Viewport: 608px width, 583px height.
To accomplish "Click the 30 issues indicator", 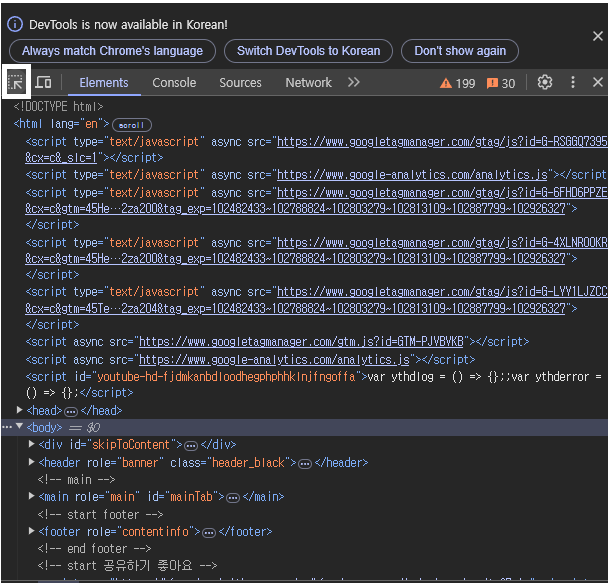I will pos(501,83).
